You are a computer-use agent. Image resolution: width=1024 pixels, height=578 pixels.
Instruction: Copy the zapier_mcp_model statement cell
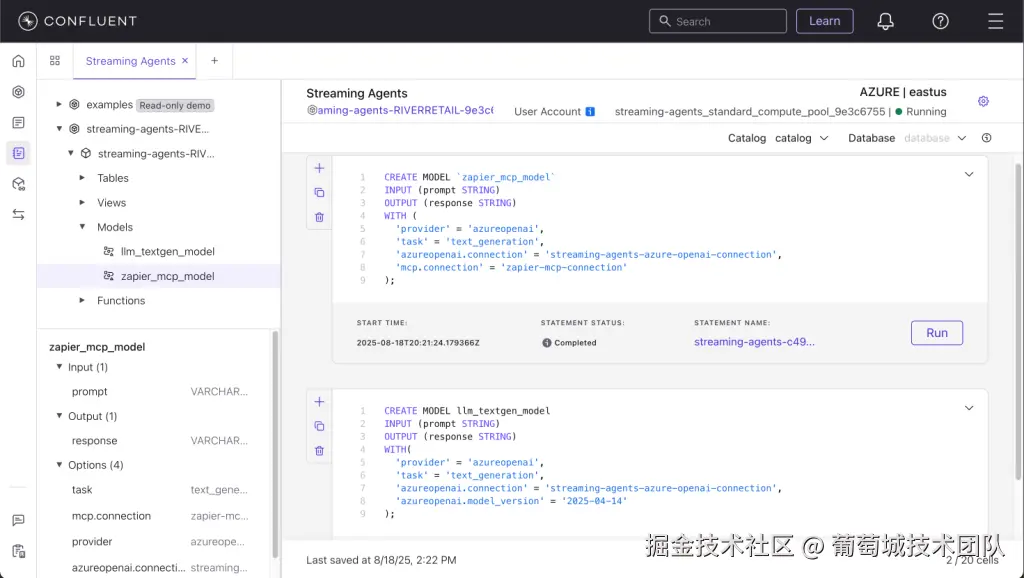[319, 193]
